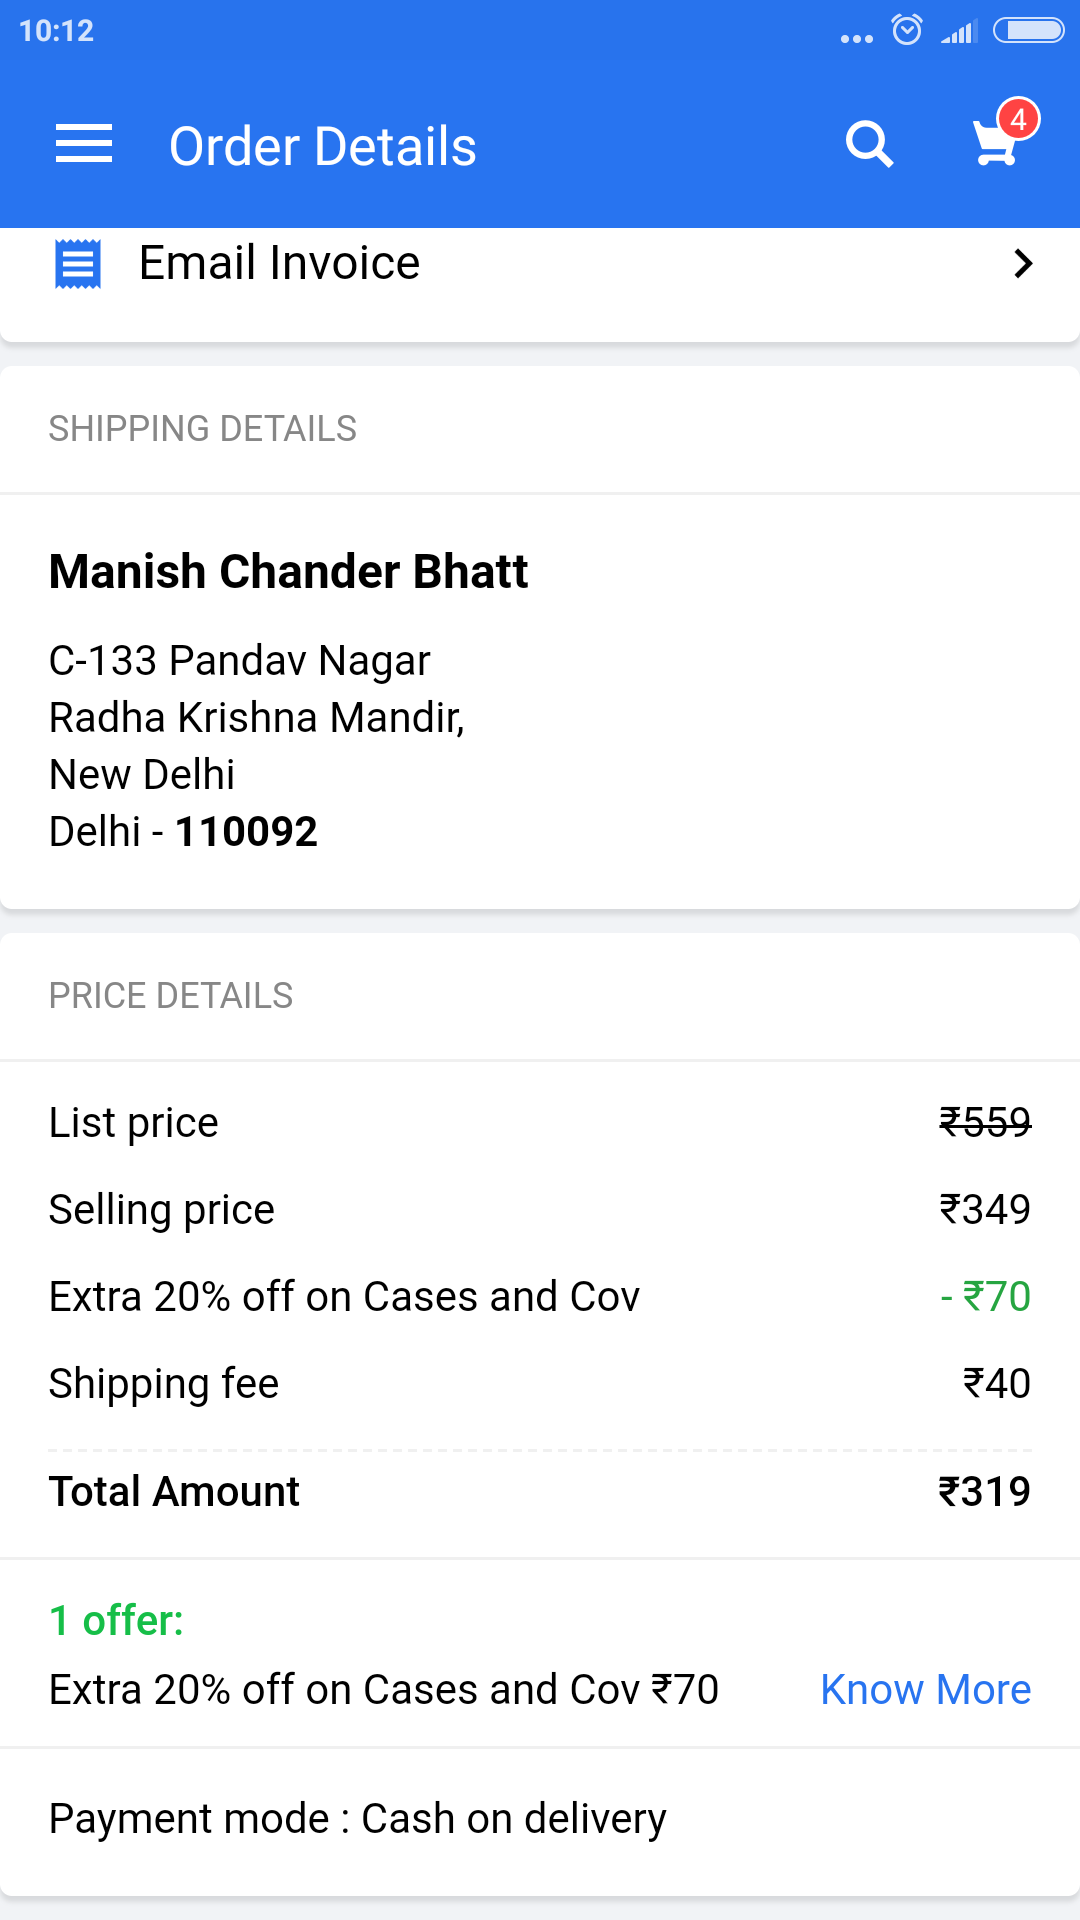The width and height of the screenshot is (1080, 1920).
Task: Select the recipient name Manish Chander Bhatt
Action: point(288,572)
